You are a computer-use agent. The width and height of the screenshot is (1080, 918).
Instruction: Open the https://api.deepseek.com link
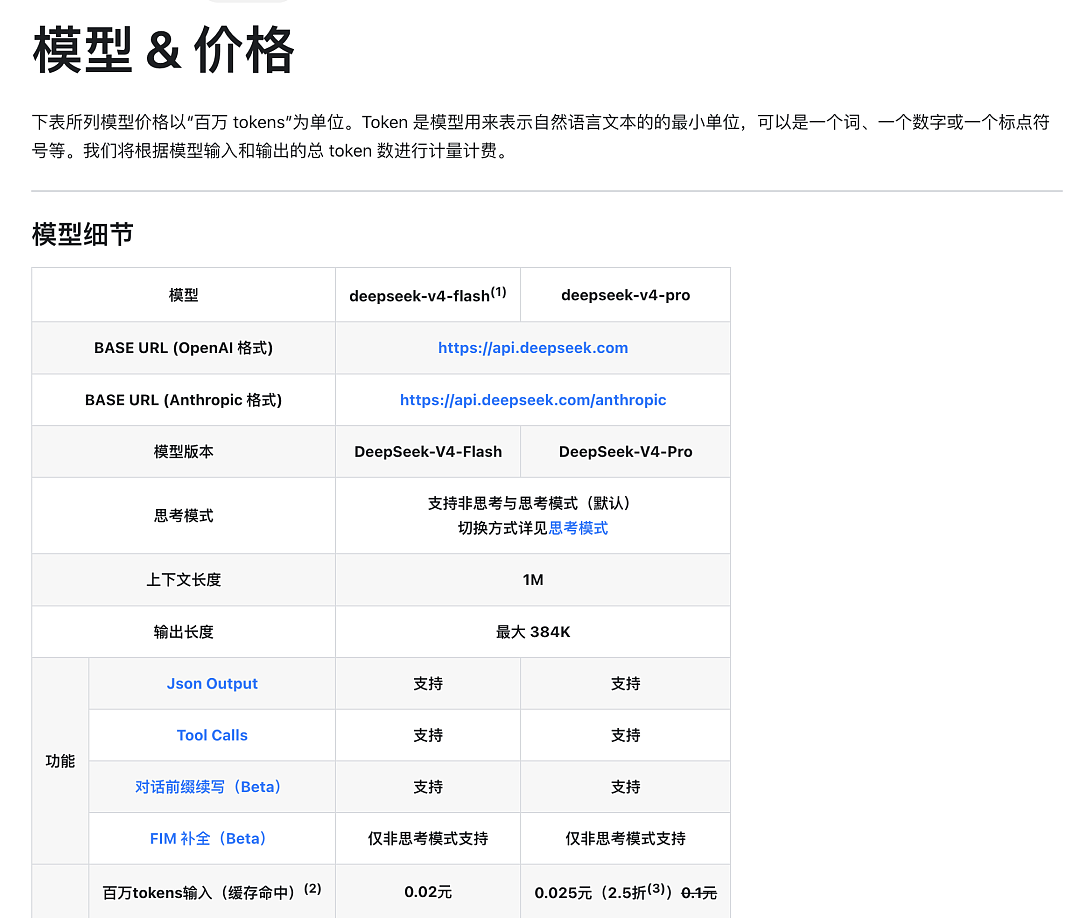click(532, 348)
